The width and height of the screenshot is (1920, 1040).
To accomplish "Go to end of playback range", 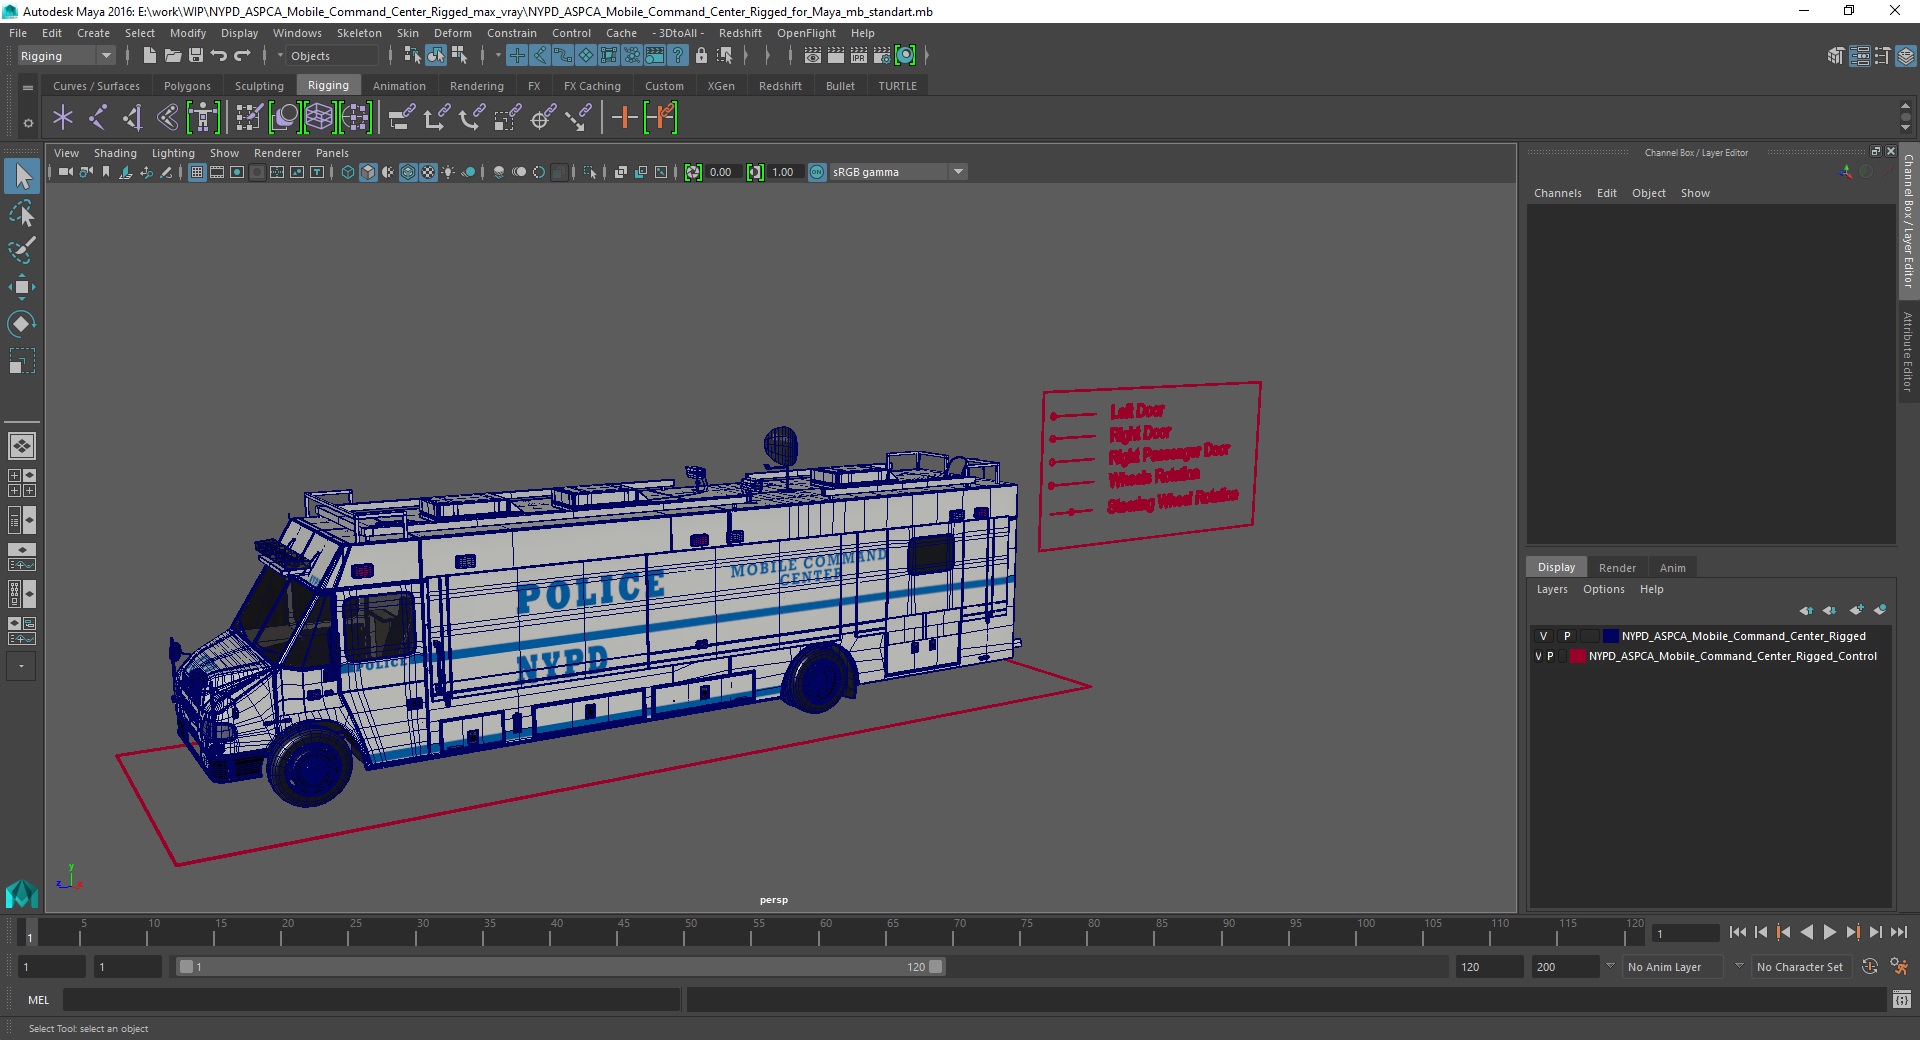I will (x=1898, y=932).
